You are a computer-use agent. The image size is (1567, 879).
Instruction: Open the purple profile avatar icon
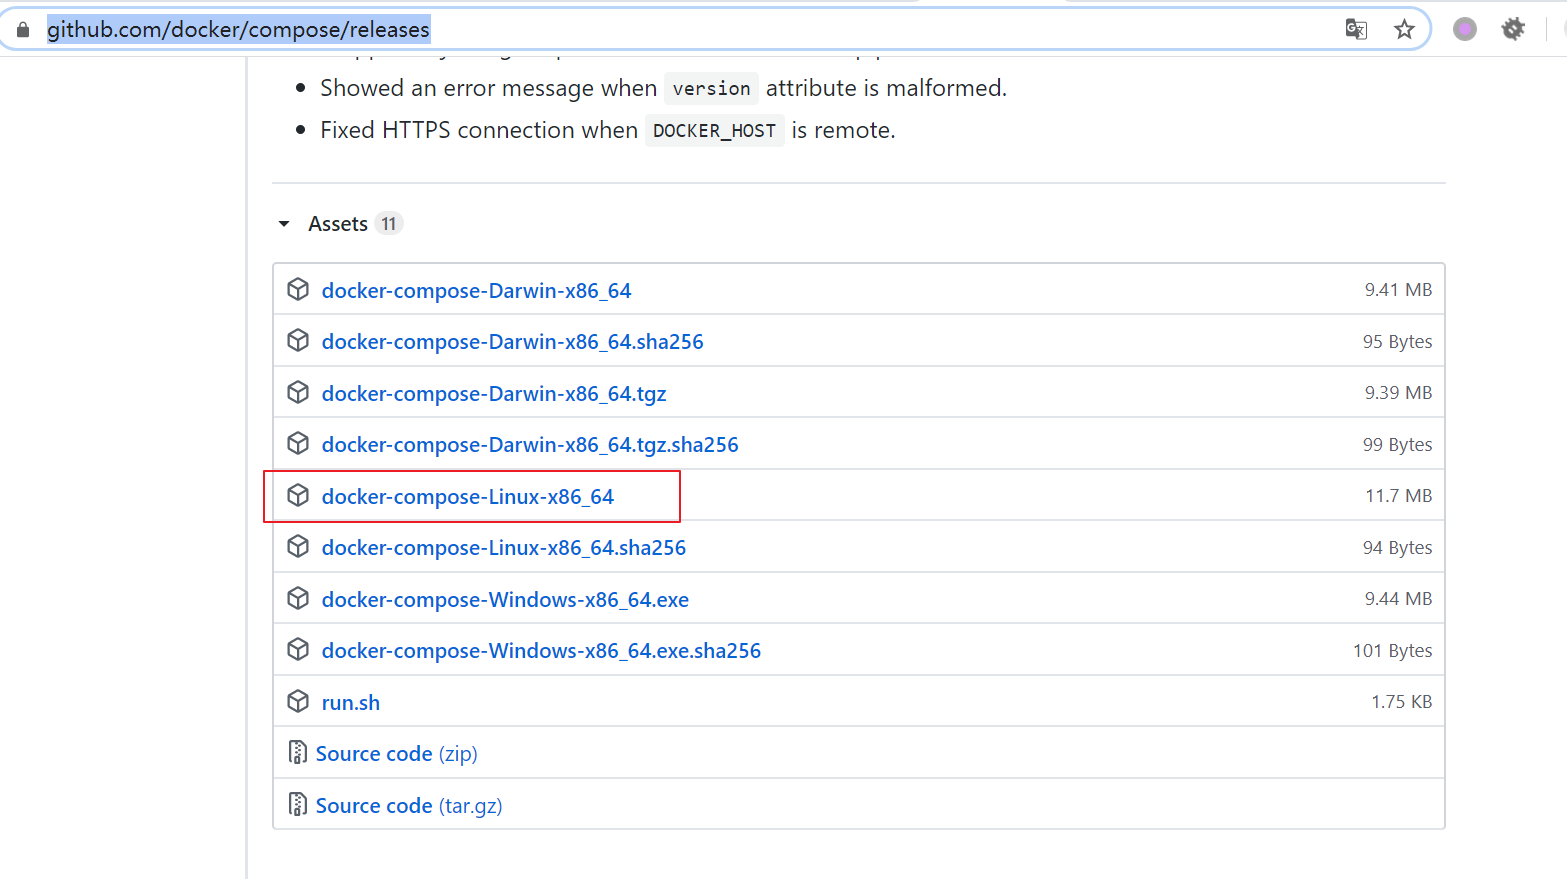(1465, 29)
